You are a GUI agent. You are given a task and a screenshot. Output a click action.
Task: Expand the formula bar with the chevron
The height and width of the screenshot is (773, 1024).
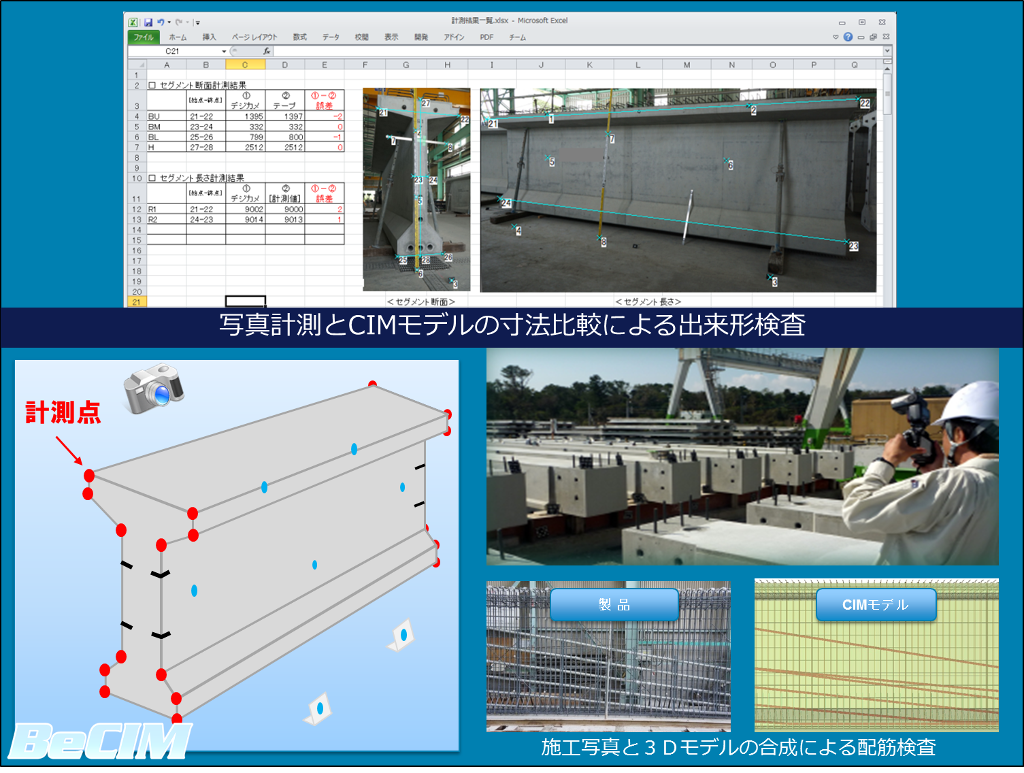tap(887, 51)
